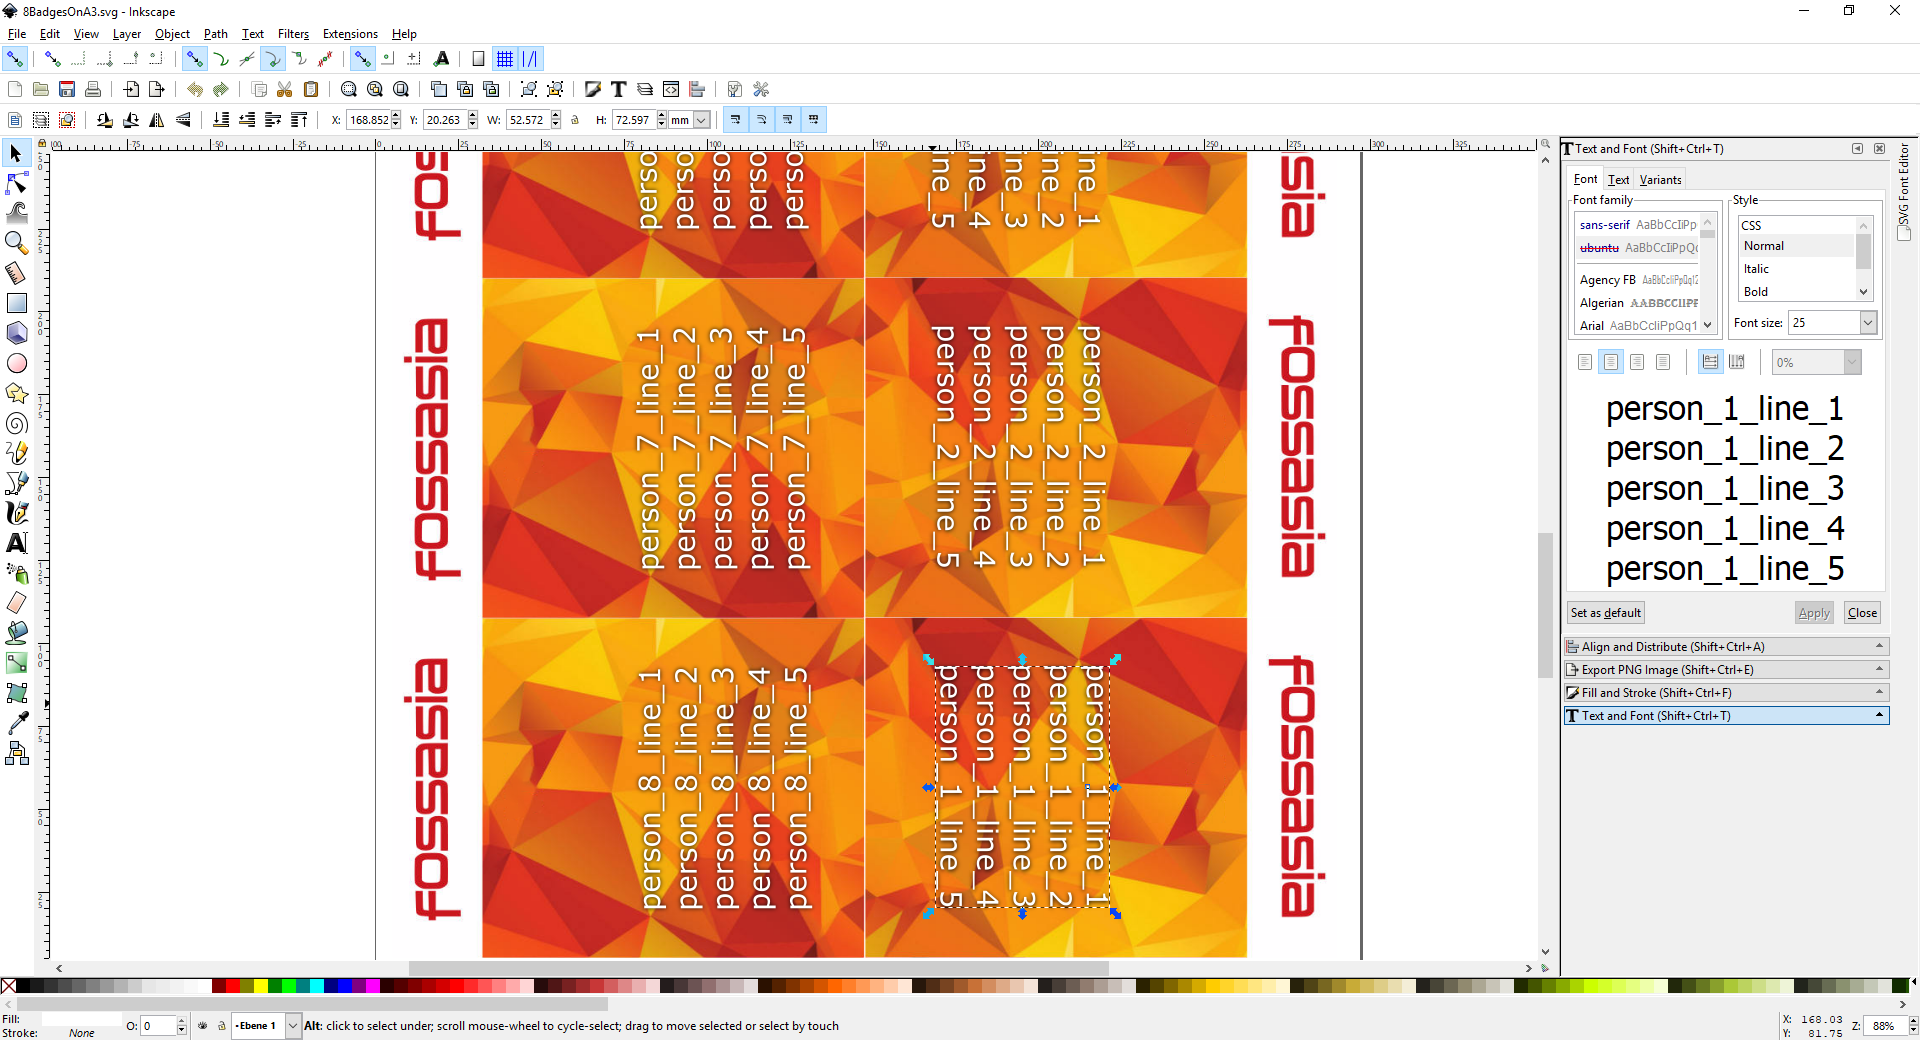This screenshot has height=1040, width=1920.
Task: Pick the red swatch in color palette
Action: [232, 986]
